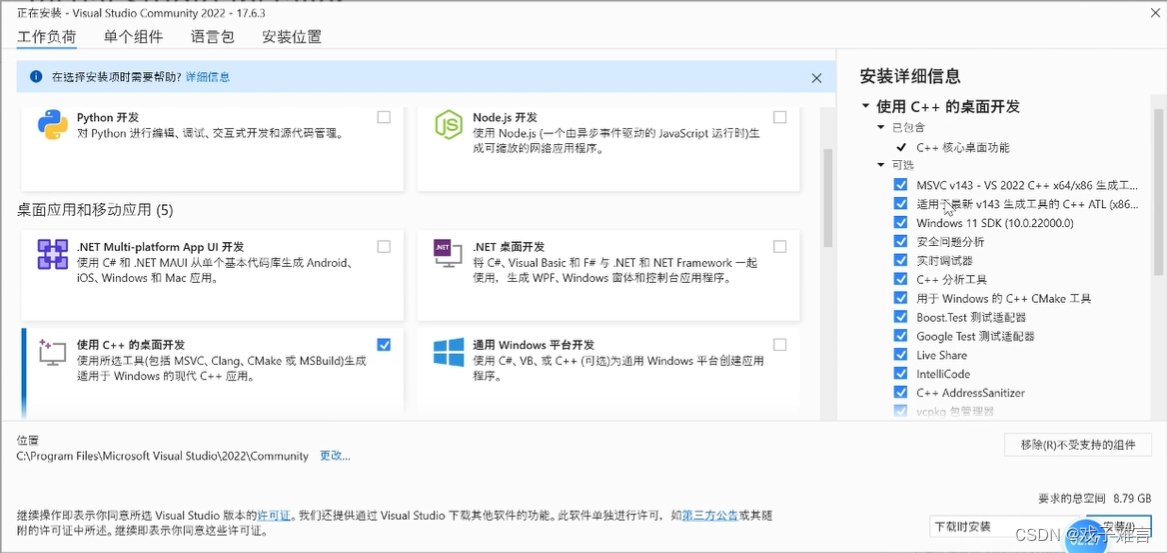Enable .NET Multi-platform App UI workload checkbox

pos(383,246)
